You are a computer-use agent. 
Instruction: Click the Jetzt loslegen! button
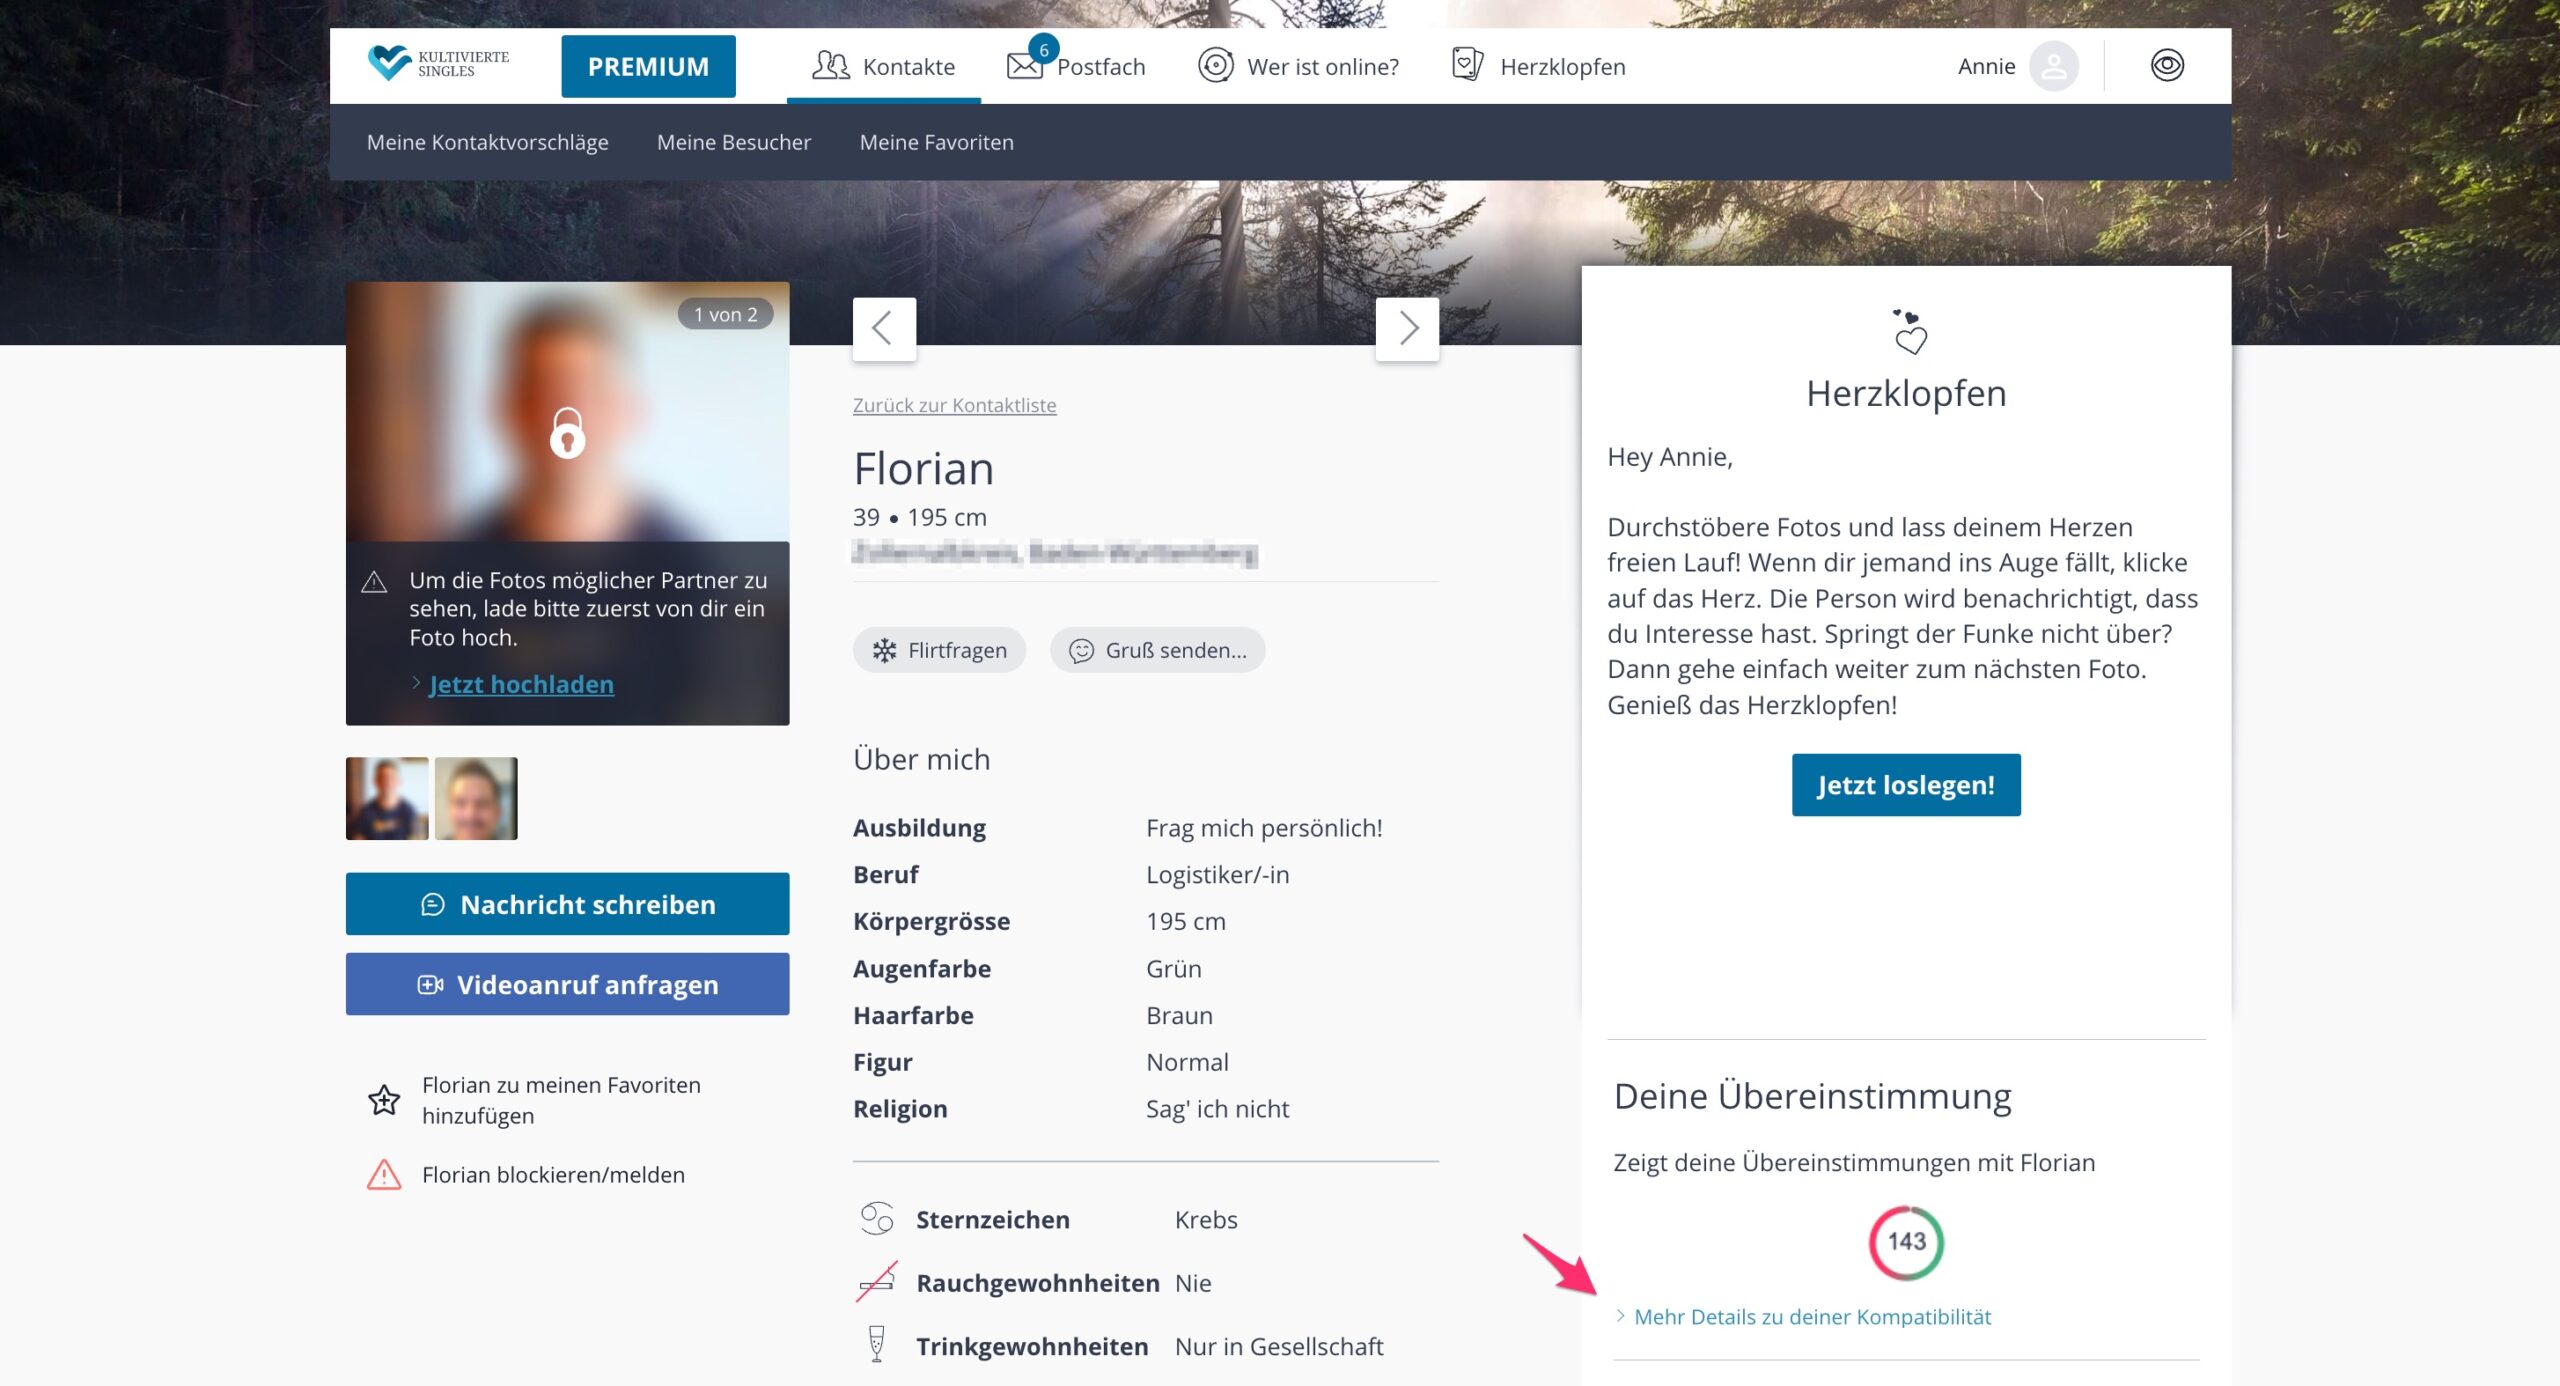click(1905, 785)
